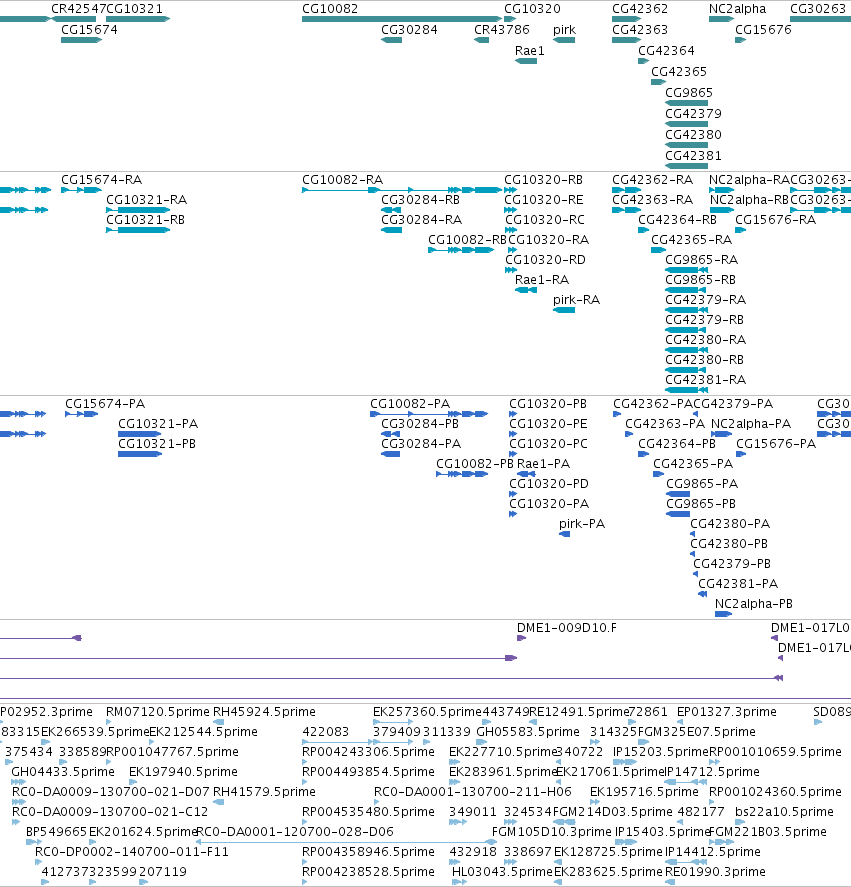Open the RC0-DP0002-140700-011-F11 EST label
Screen dimensions: 851x887
tap(132, 852)
